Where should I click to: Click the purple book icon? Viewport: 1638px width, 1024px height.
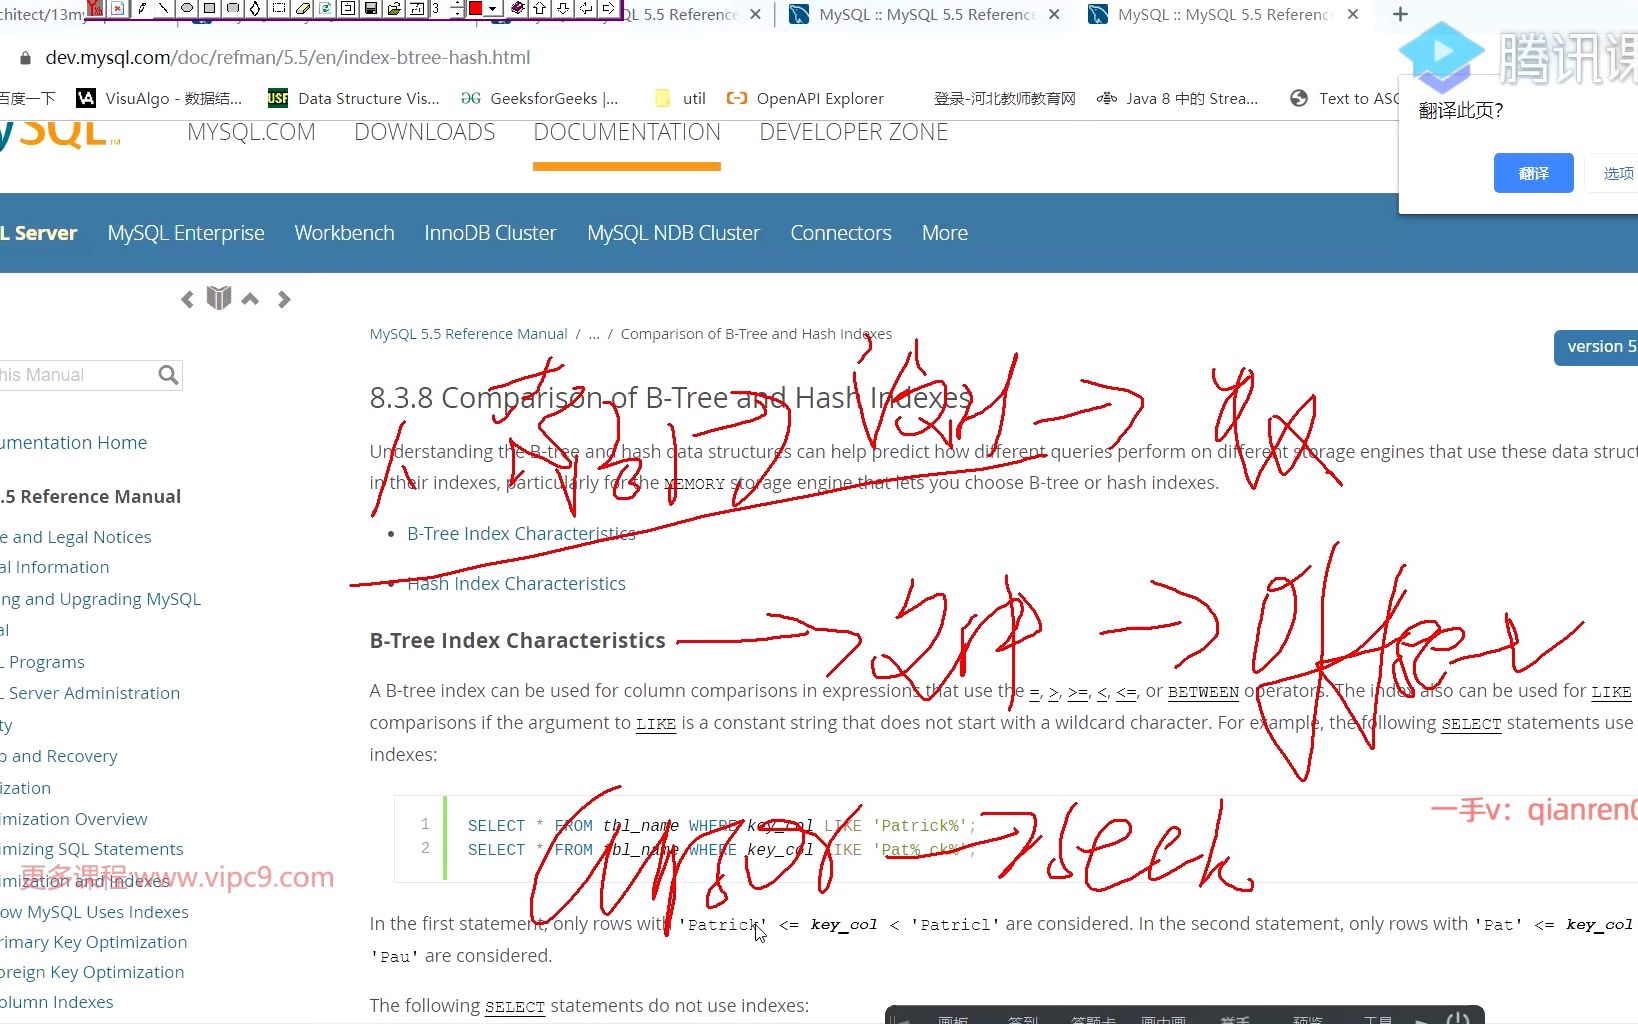coord(518,8)
